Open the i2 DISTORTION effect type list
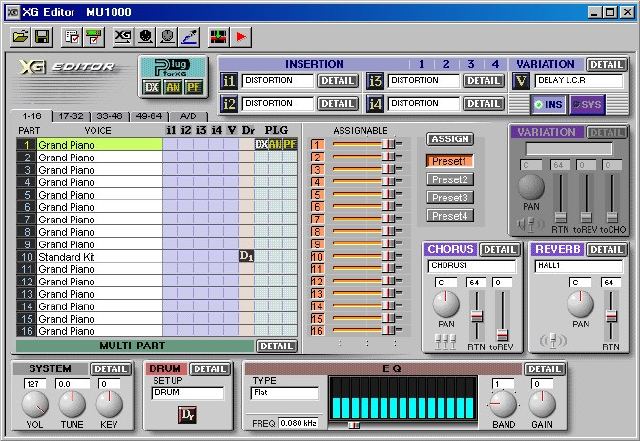Viewport: 640px width, 441px height. 278,104
